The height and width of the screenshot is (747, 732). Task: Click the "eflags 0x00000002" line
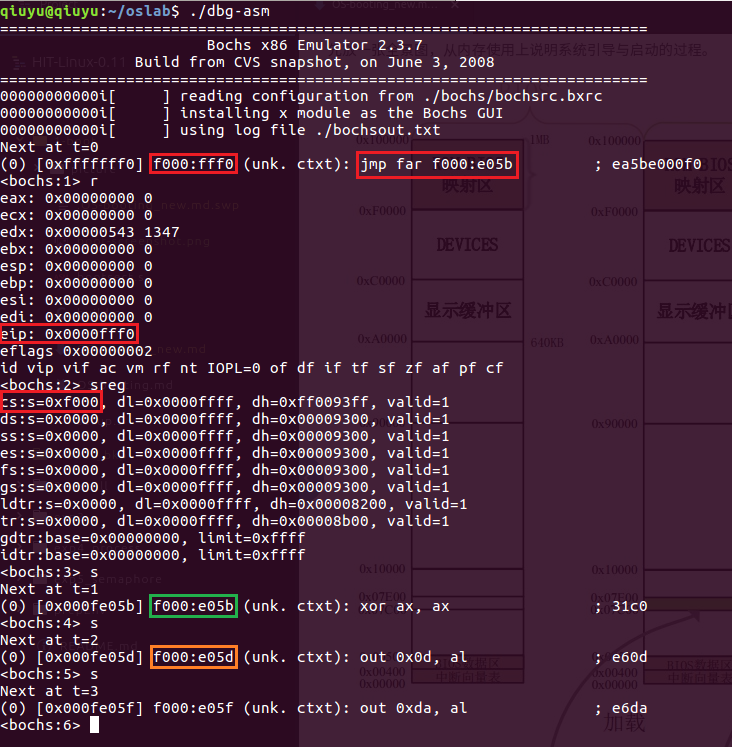click(76, 352)
